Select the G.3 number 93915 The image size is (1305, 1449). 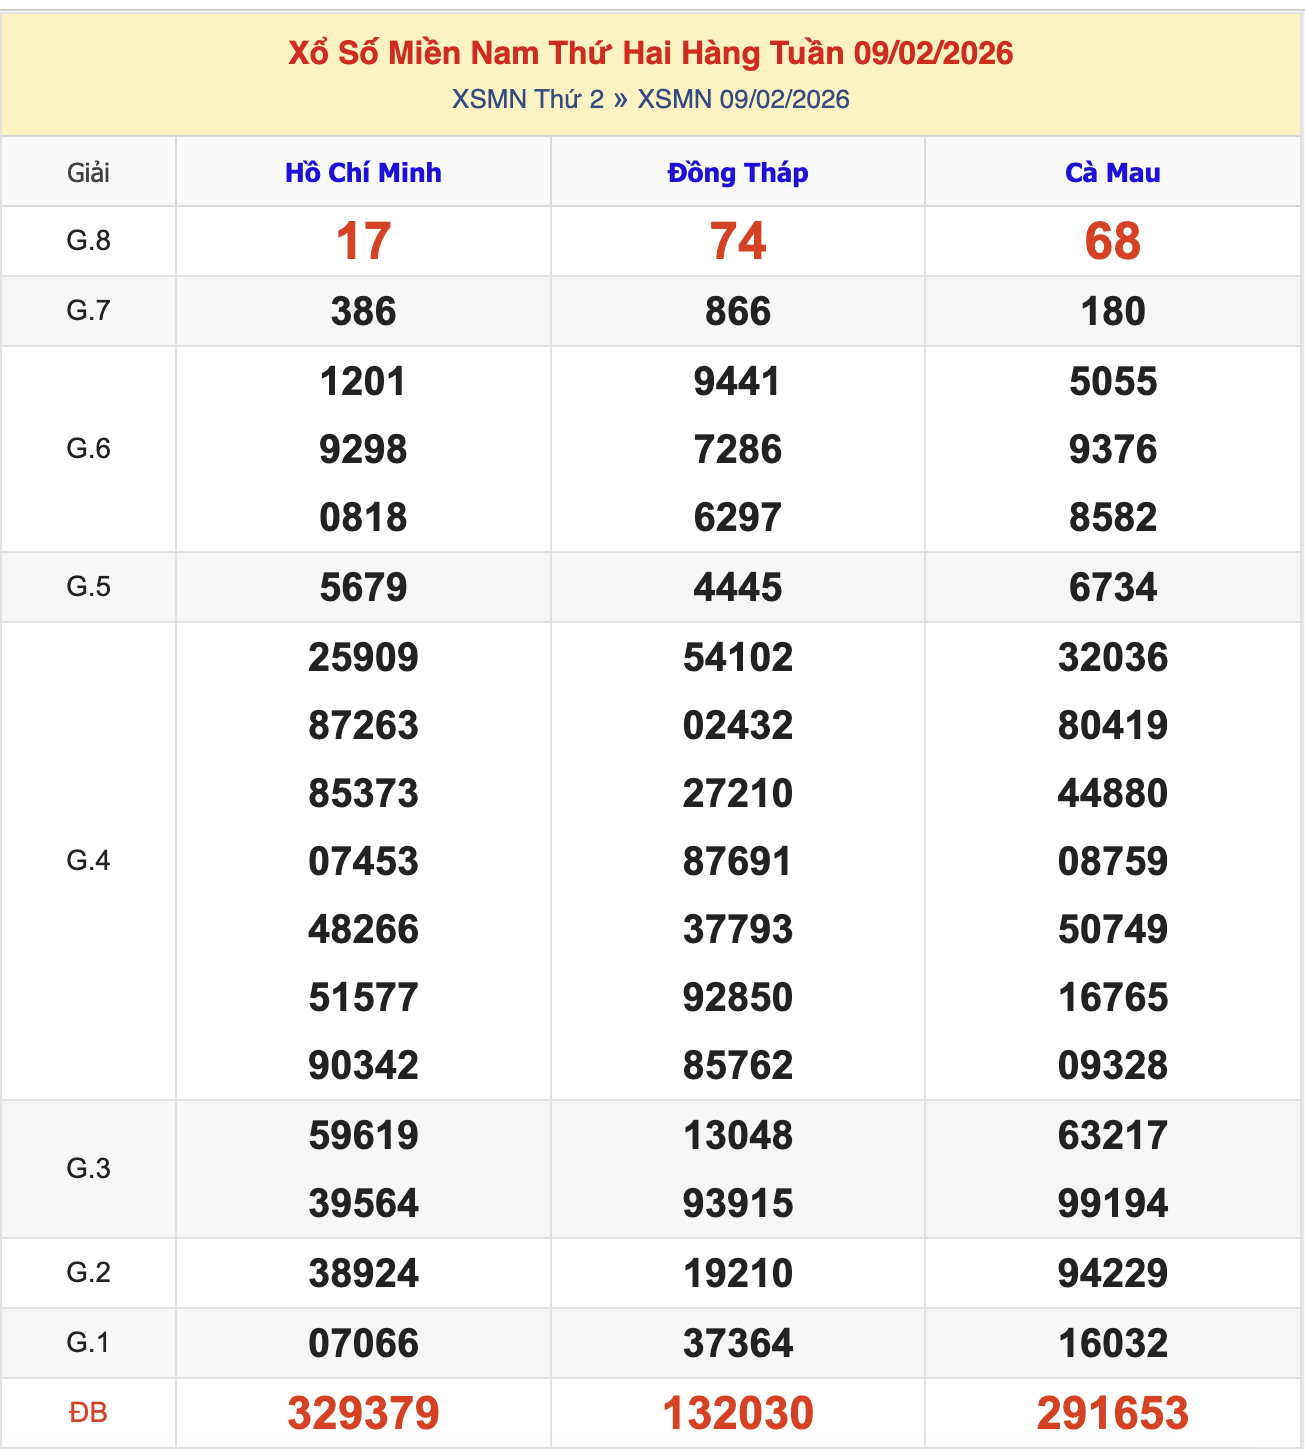tap(738, 1203)
